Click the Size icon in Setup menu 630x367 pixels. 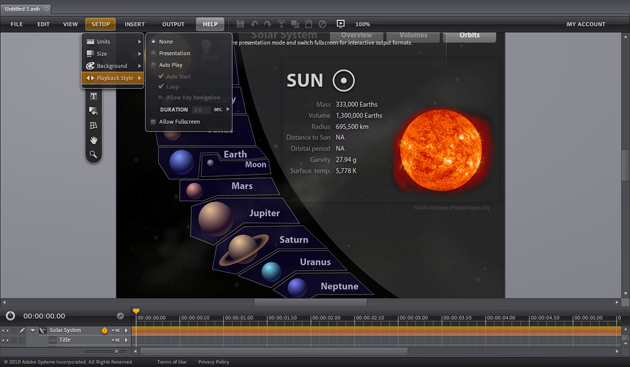pos(90,53)
